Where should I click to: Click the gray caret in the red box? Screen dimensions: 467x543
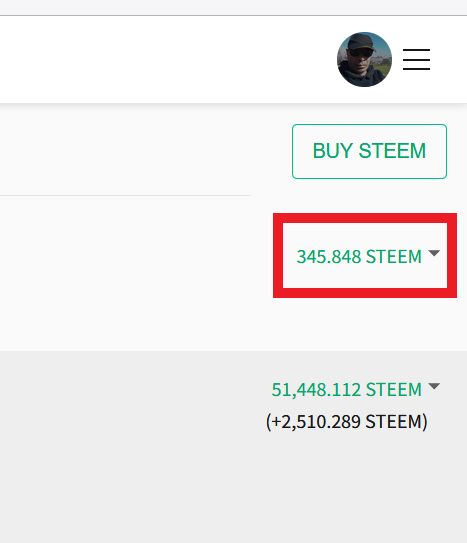tap(434, 253)
